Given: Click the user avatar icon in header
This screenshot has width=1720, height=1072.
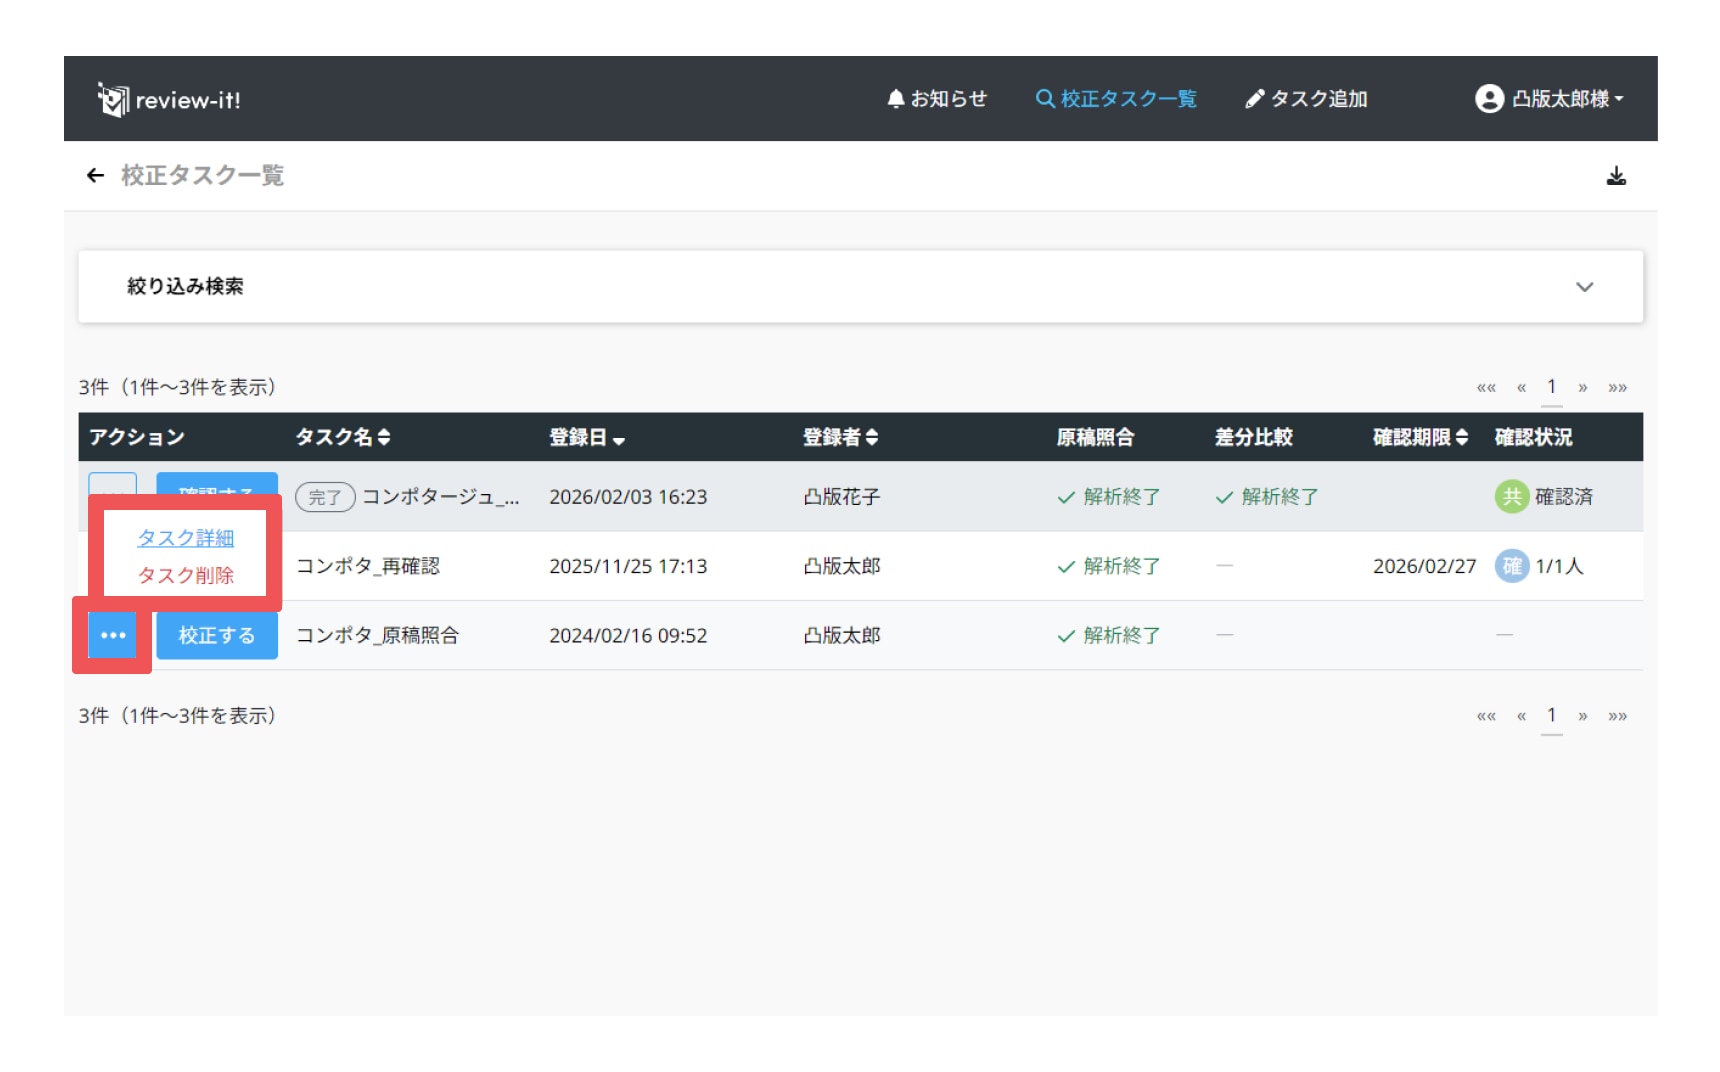Looking at the screenshot, I should pyautogui.click(x=1488, y=99).
